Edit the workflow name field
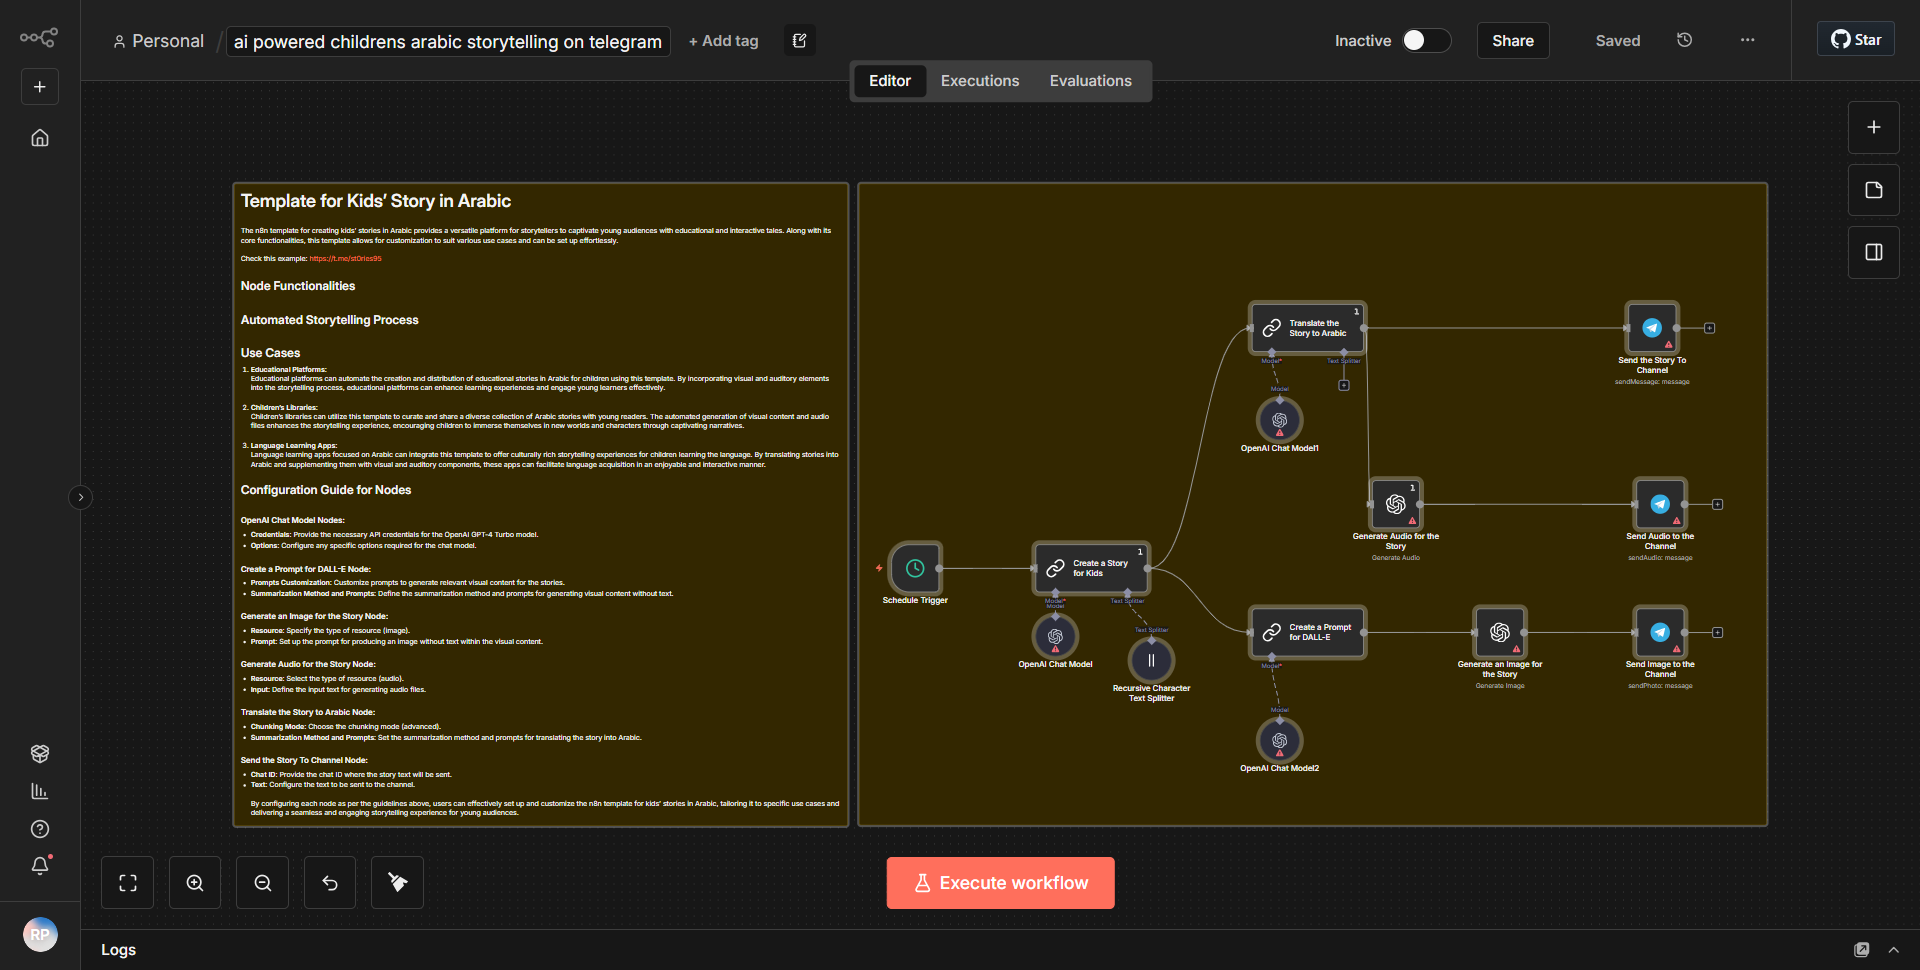Viewport: 1920px width, 970px height. [x=448, y=41]
